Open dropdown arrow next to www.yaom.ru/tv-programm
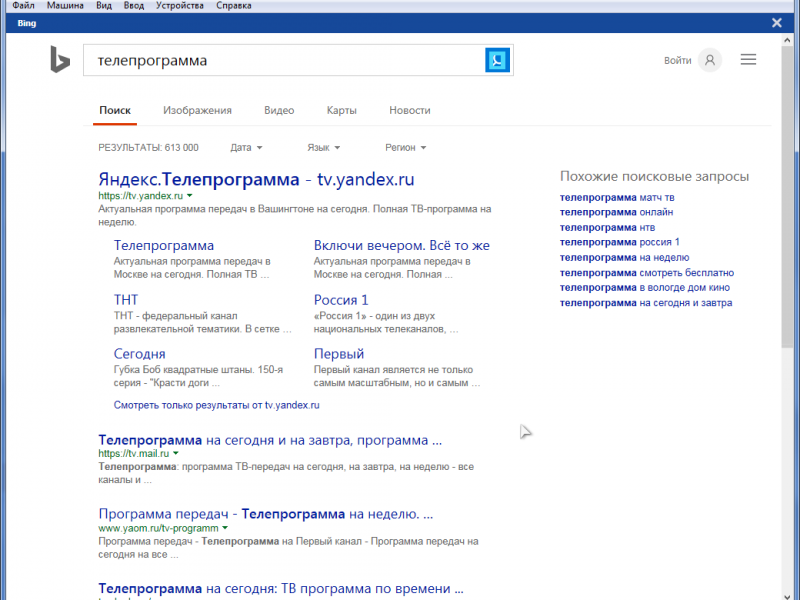Screen dimensions: 800x600 224,528
